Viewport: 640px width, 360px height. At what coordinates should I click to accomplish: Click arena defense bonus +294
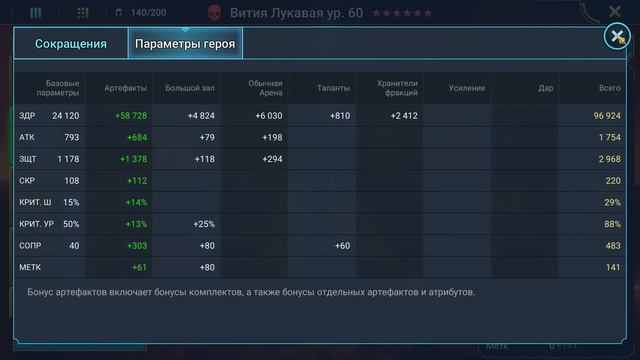coord(272,159)
